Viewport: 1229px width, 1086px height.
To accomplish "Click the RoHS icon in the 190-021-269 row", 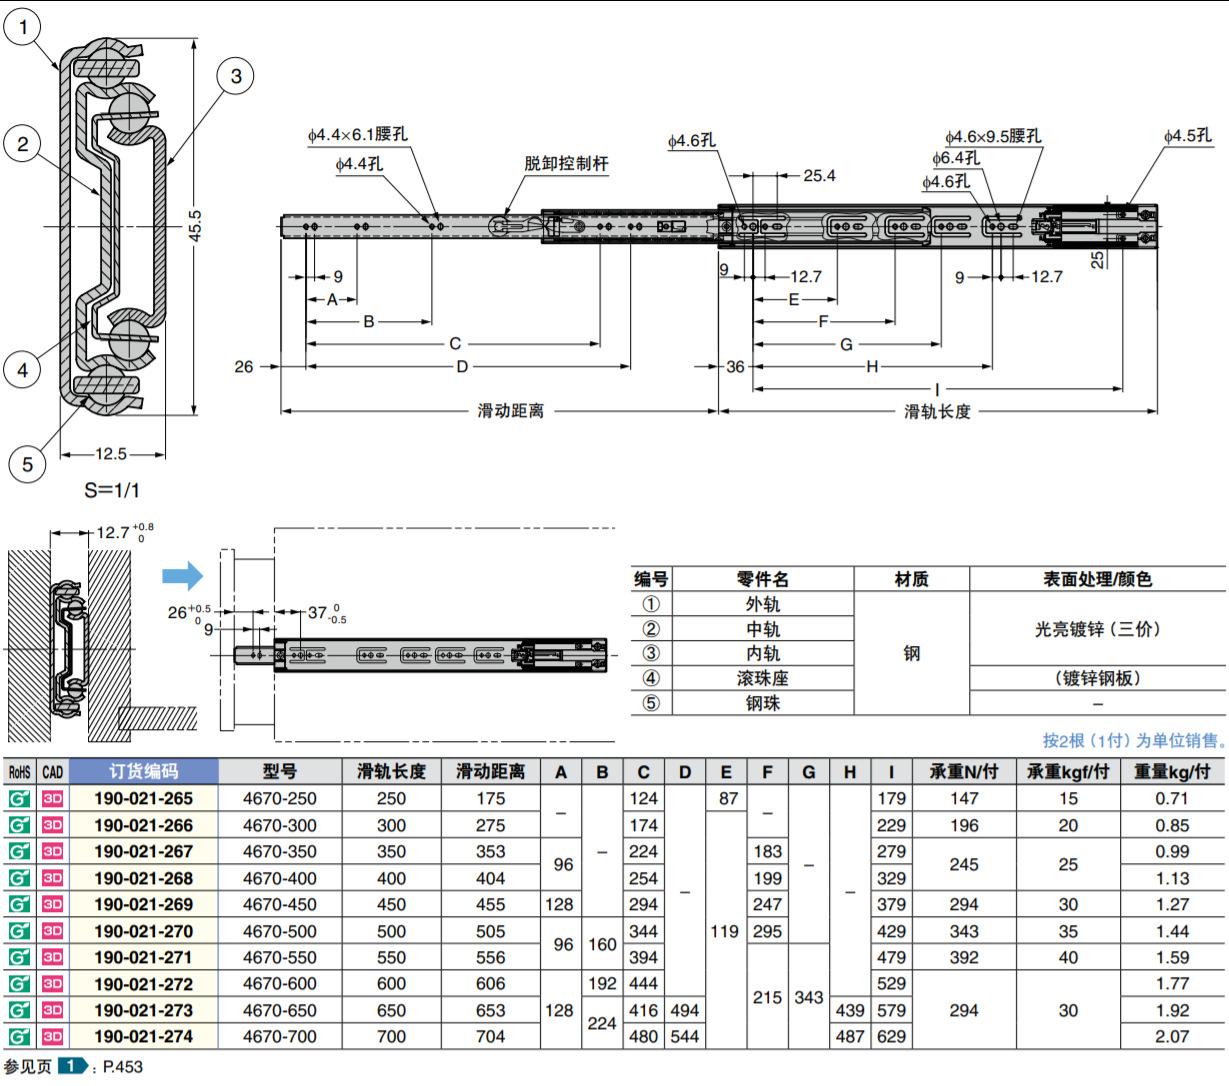I will click(19, 905).
